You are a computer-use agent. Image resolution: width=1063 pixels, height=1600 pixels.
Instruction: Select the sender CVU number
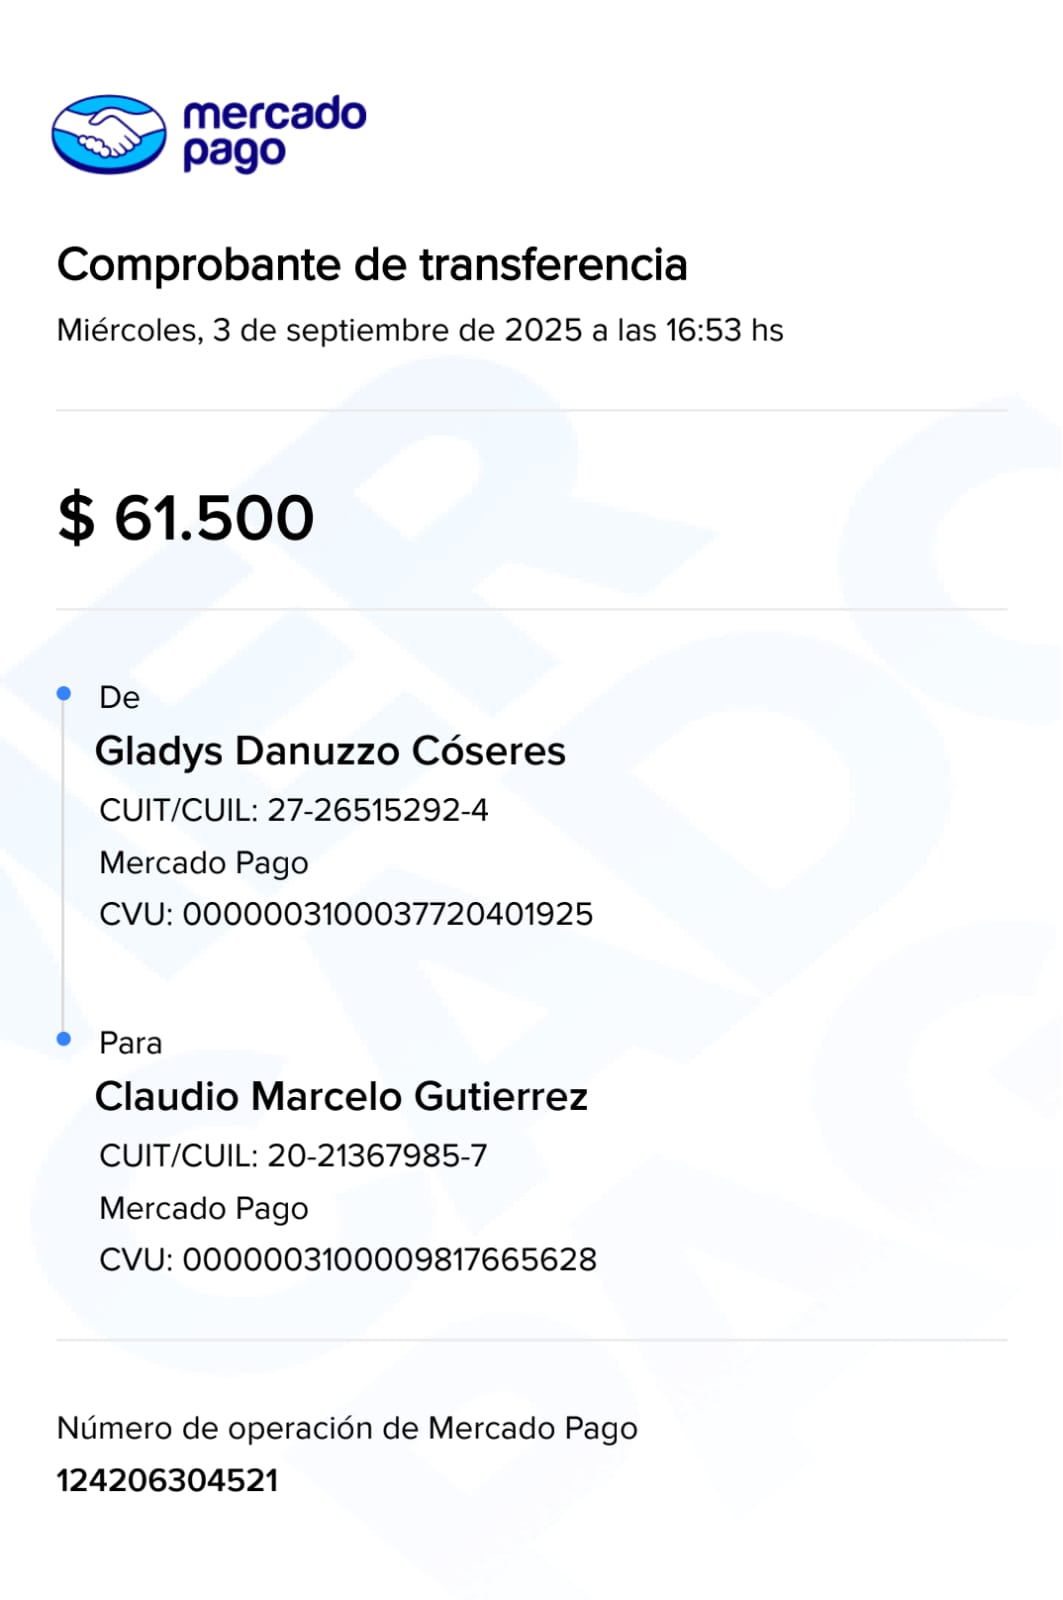point(346,914)
